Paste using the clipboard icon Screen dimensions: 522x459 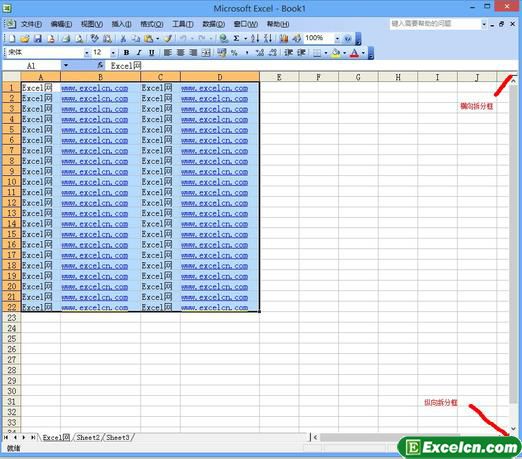pos(148,39)
